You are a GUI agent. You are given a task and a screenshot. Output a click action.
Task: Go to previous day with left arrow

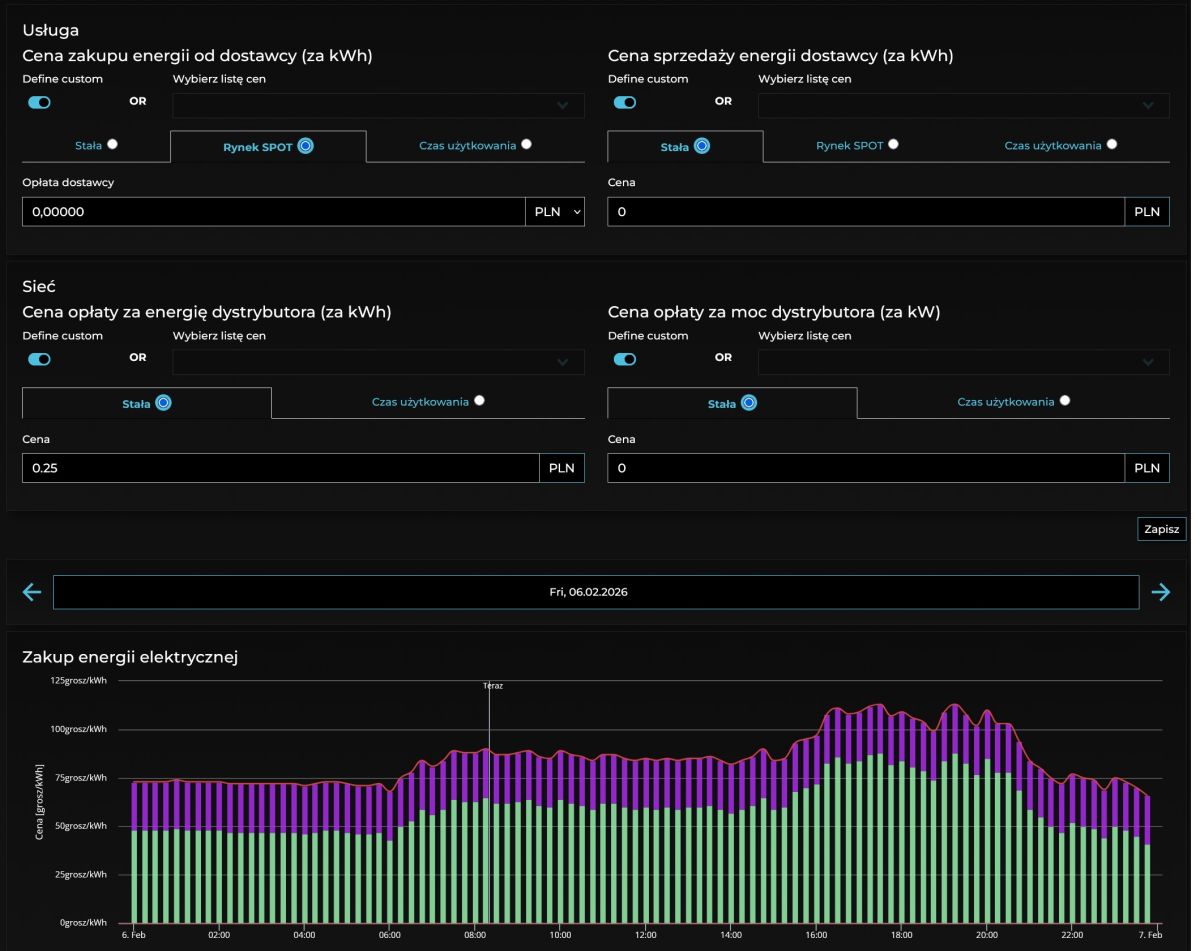coord(32,592)
